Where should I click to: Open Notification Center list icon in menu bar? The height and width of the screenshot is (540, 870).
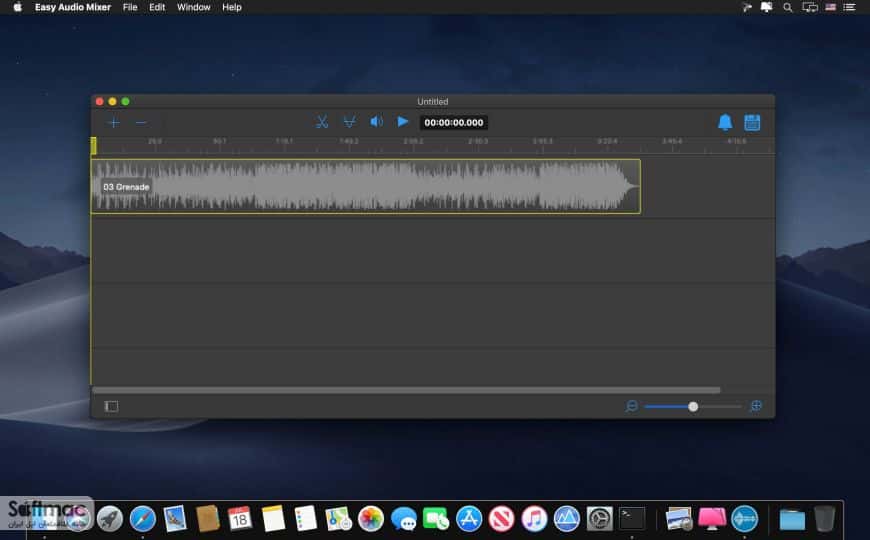pos(849,7)
